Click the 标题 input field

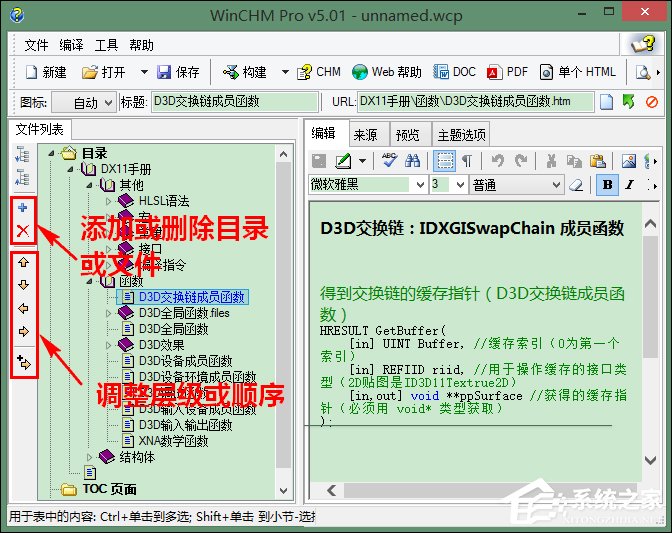click(234, 102)
